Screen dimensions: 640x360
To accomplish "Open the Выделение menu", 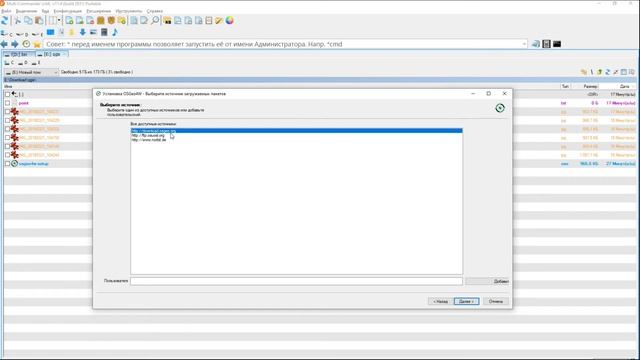I will click(26, 11).
